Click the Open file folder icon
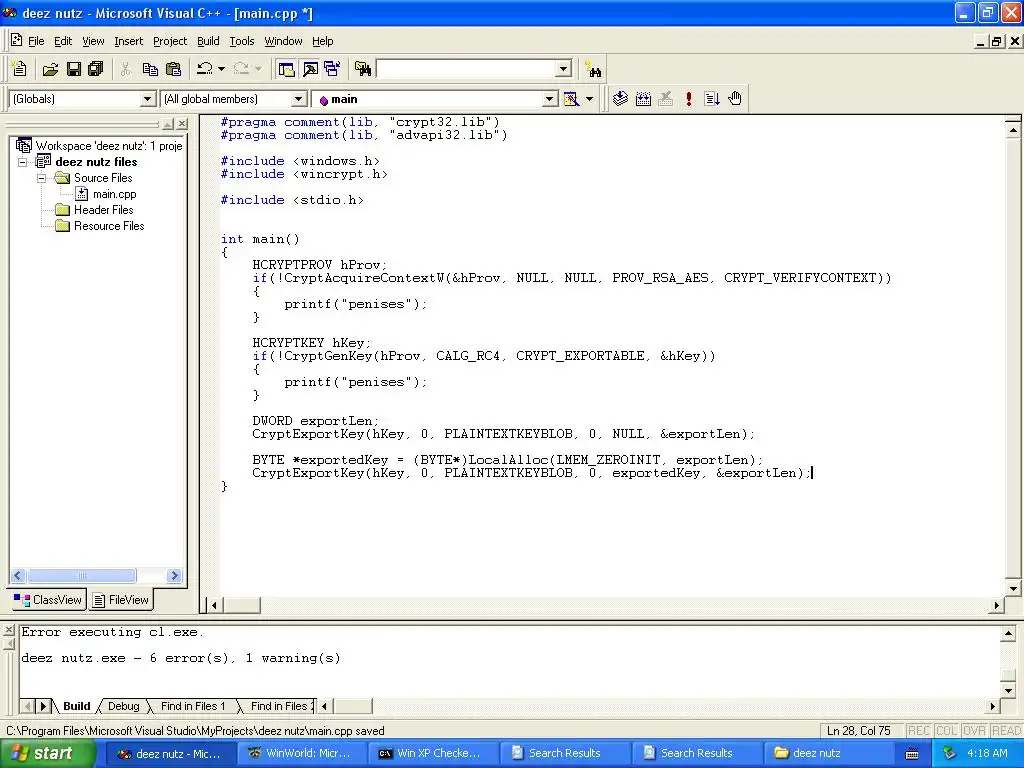 pos(50,69)
